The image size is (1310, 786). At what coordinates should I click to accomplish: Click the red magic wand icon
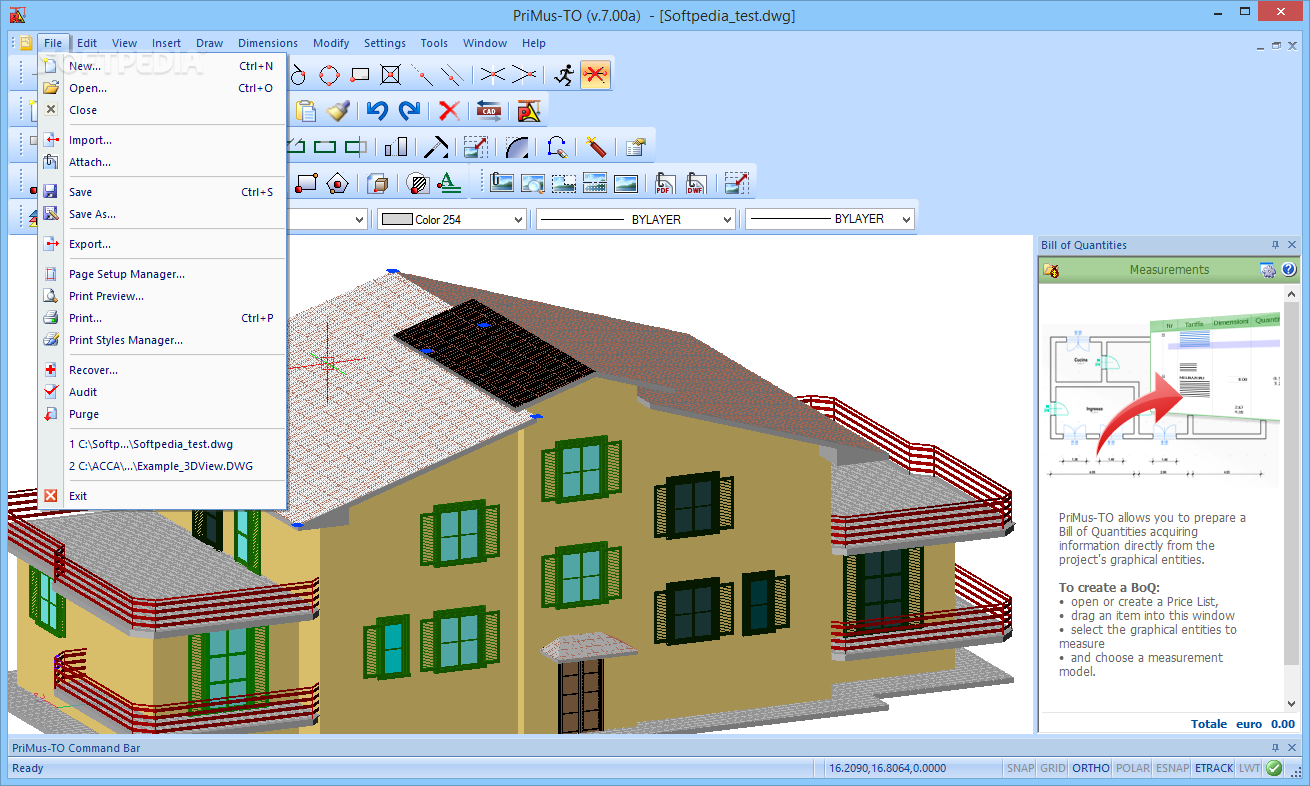pos(596,147)
